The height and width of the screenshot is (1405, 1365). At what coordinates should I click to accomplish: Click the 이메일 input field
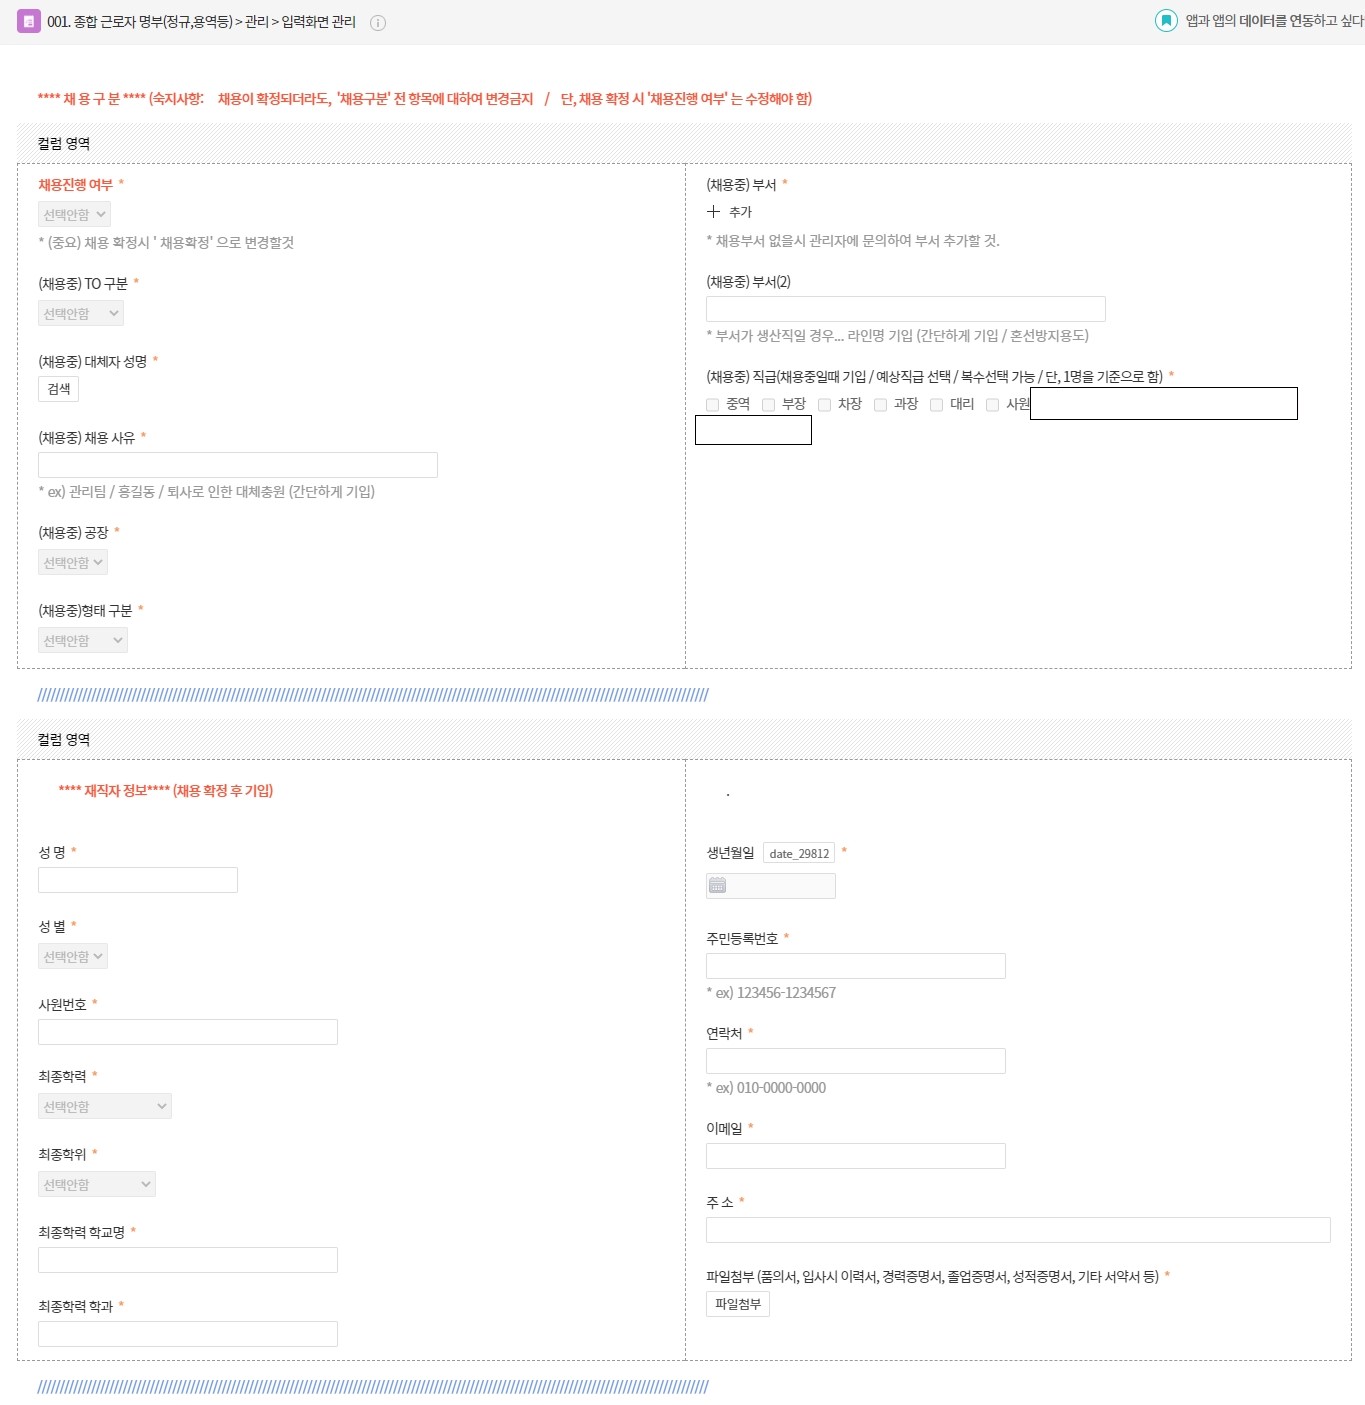click(x=856, y=1156)
